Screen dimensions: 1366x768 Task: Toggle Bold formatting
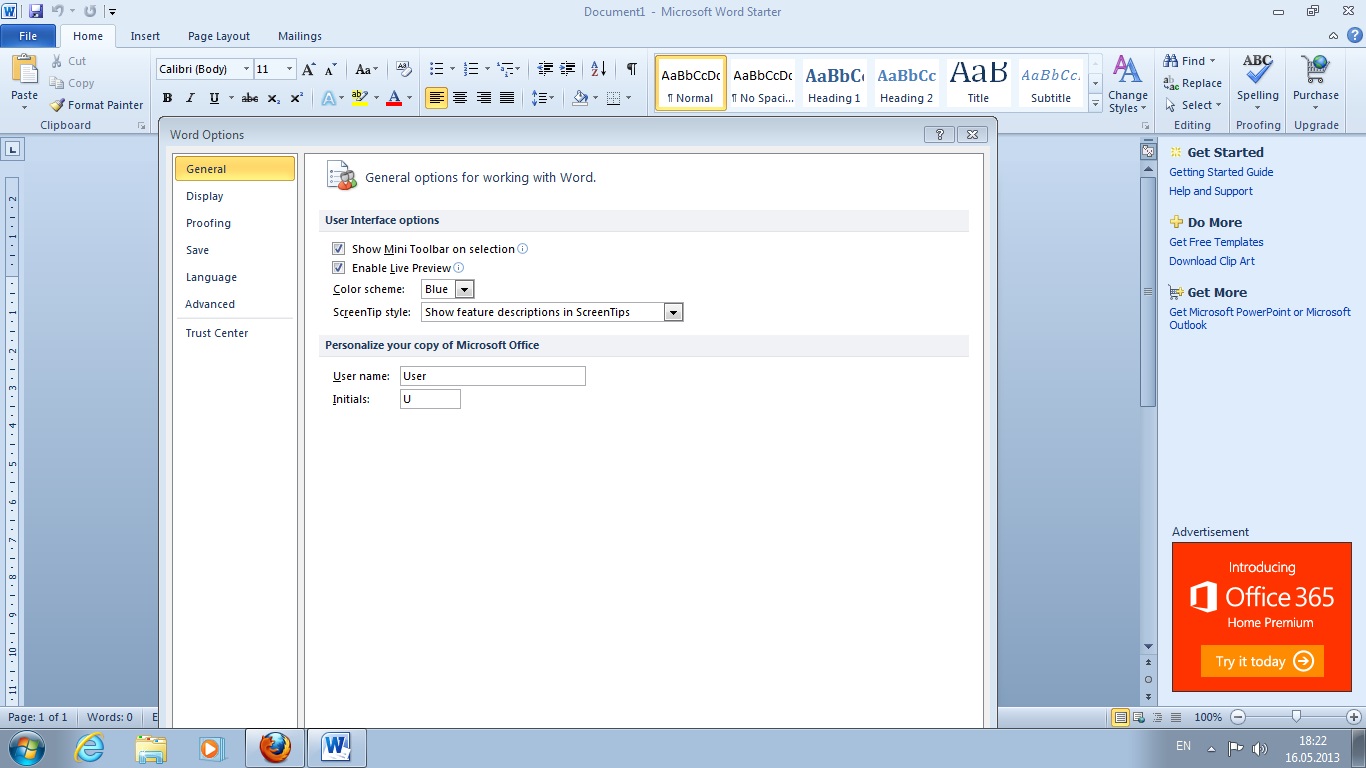(x=167, y=98)
